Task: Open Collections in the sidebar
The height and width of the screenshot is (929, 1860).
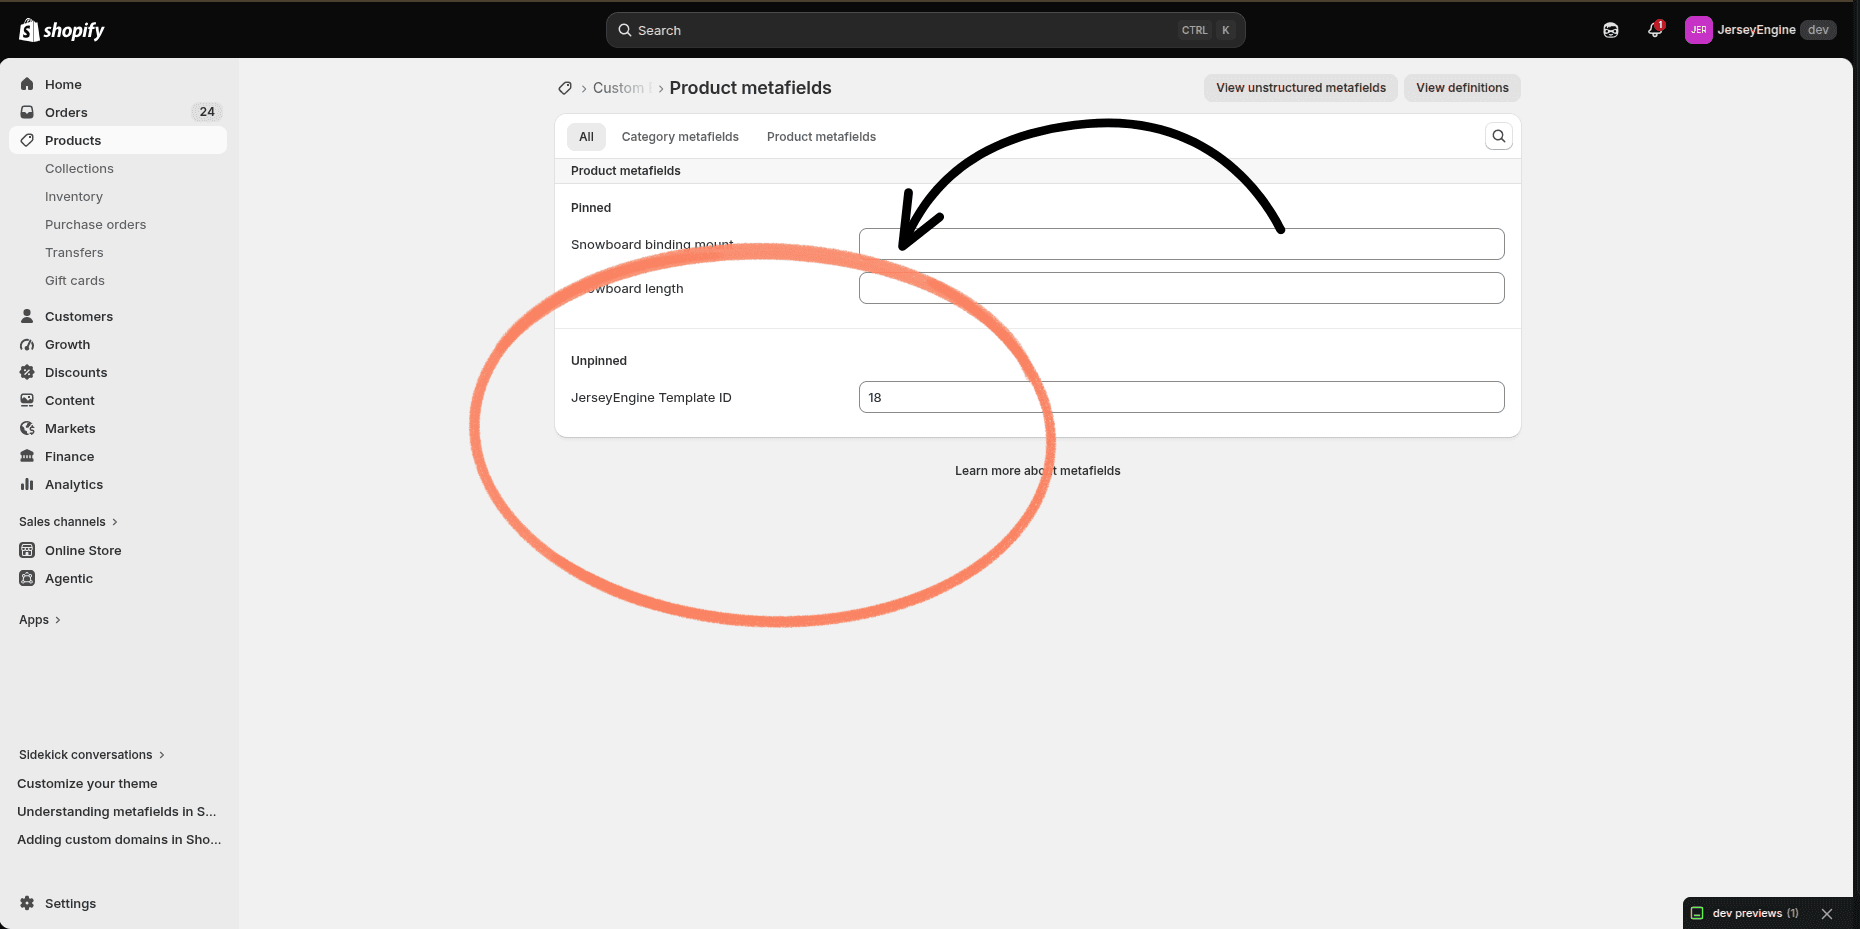Action: pos(79,168)
